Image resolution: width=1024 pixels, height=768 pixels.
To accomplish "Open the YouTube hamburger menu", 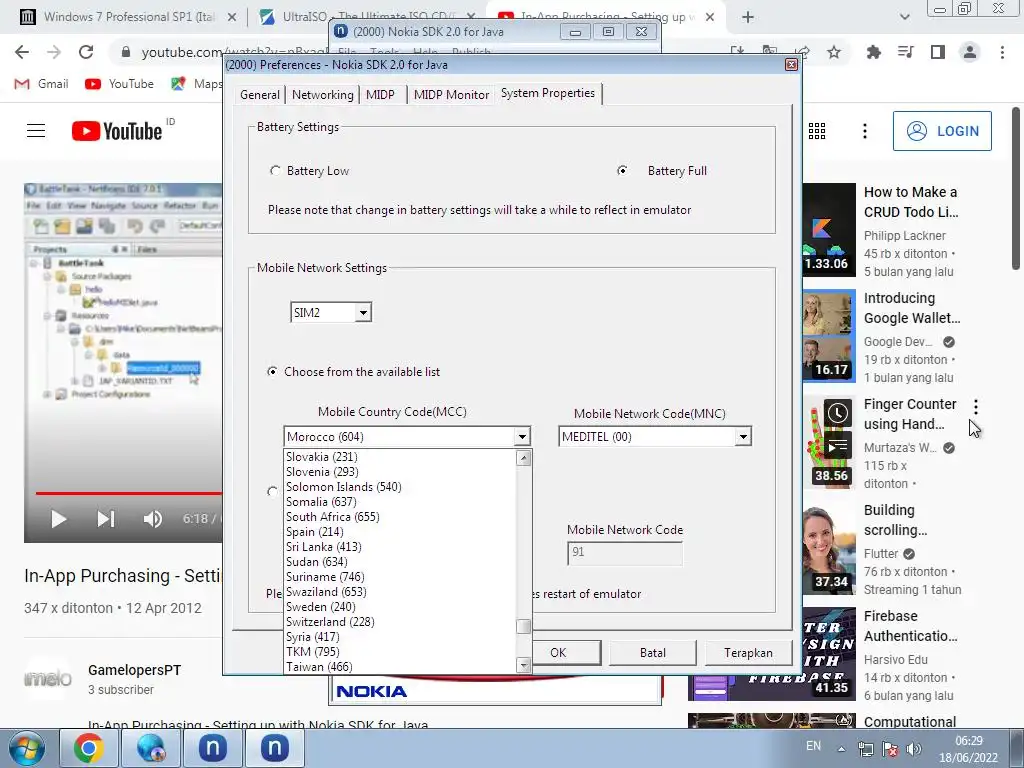I will (36, 131).
